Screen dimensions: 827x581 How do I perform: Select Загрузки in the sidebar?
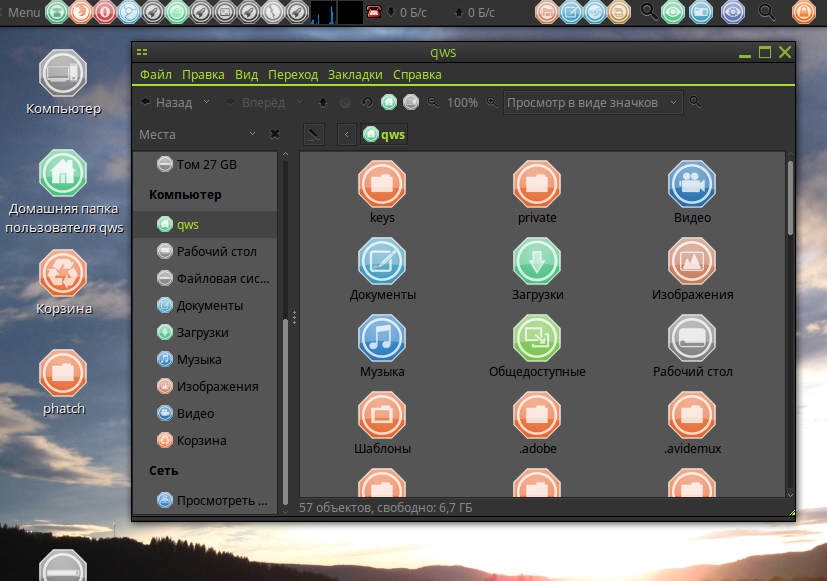pos(205,332)
